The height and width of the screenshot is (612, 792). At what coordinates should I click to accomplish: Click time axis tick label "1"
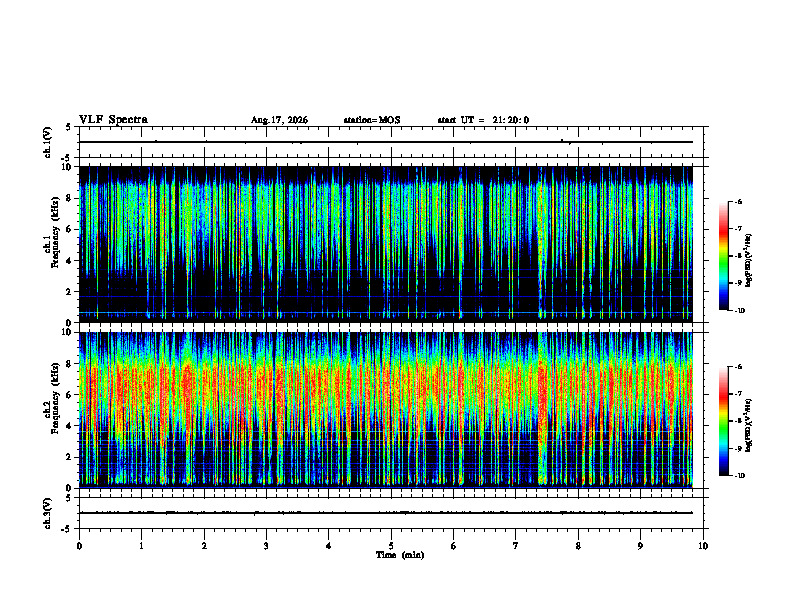pyautogui.click(x=141, y=546)
